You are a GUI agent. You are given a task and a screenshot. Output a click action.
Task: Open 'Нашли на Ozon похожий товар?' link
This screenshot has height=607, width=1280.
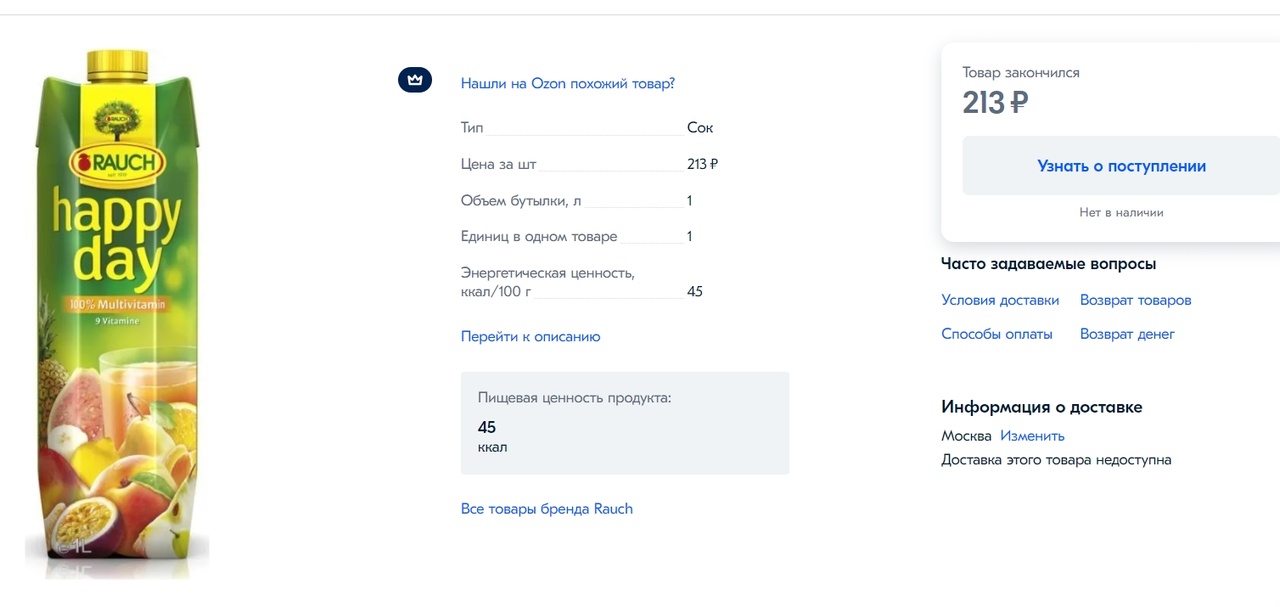(x=567, y=84)
